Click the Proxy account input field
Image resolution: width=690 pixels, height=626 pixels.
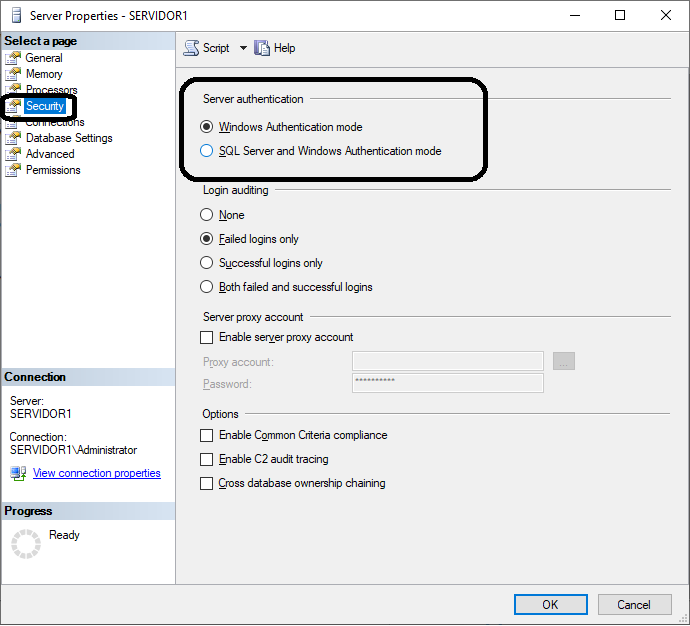pos(447,361)
